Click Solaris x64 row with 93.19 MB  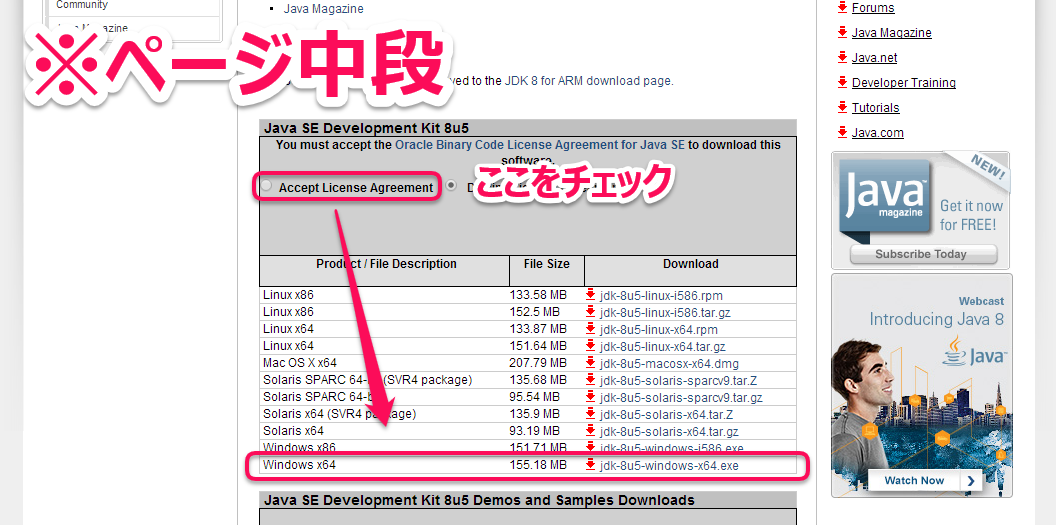coord(528,431)
